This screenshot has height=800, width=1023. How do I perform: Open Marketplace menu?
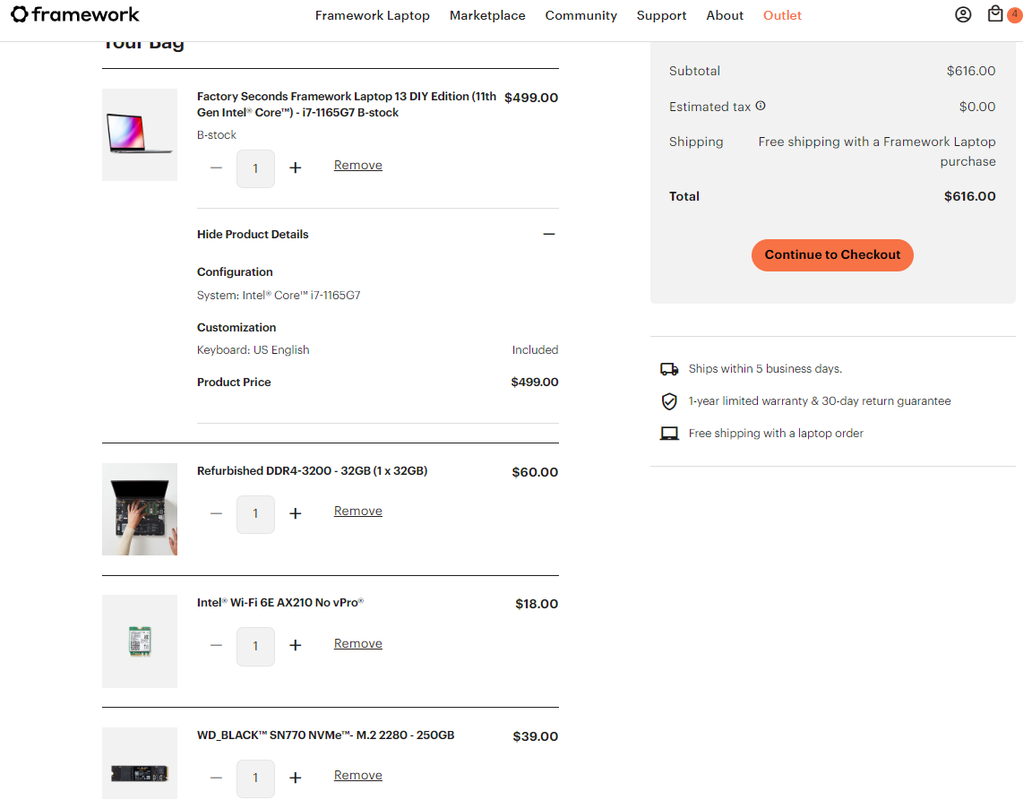[487, 15]
